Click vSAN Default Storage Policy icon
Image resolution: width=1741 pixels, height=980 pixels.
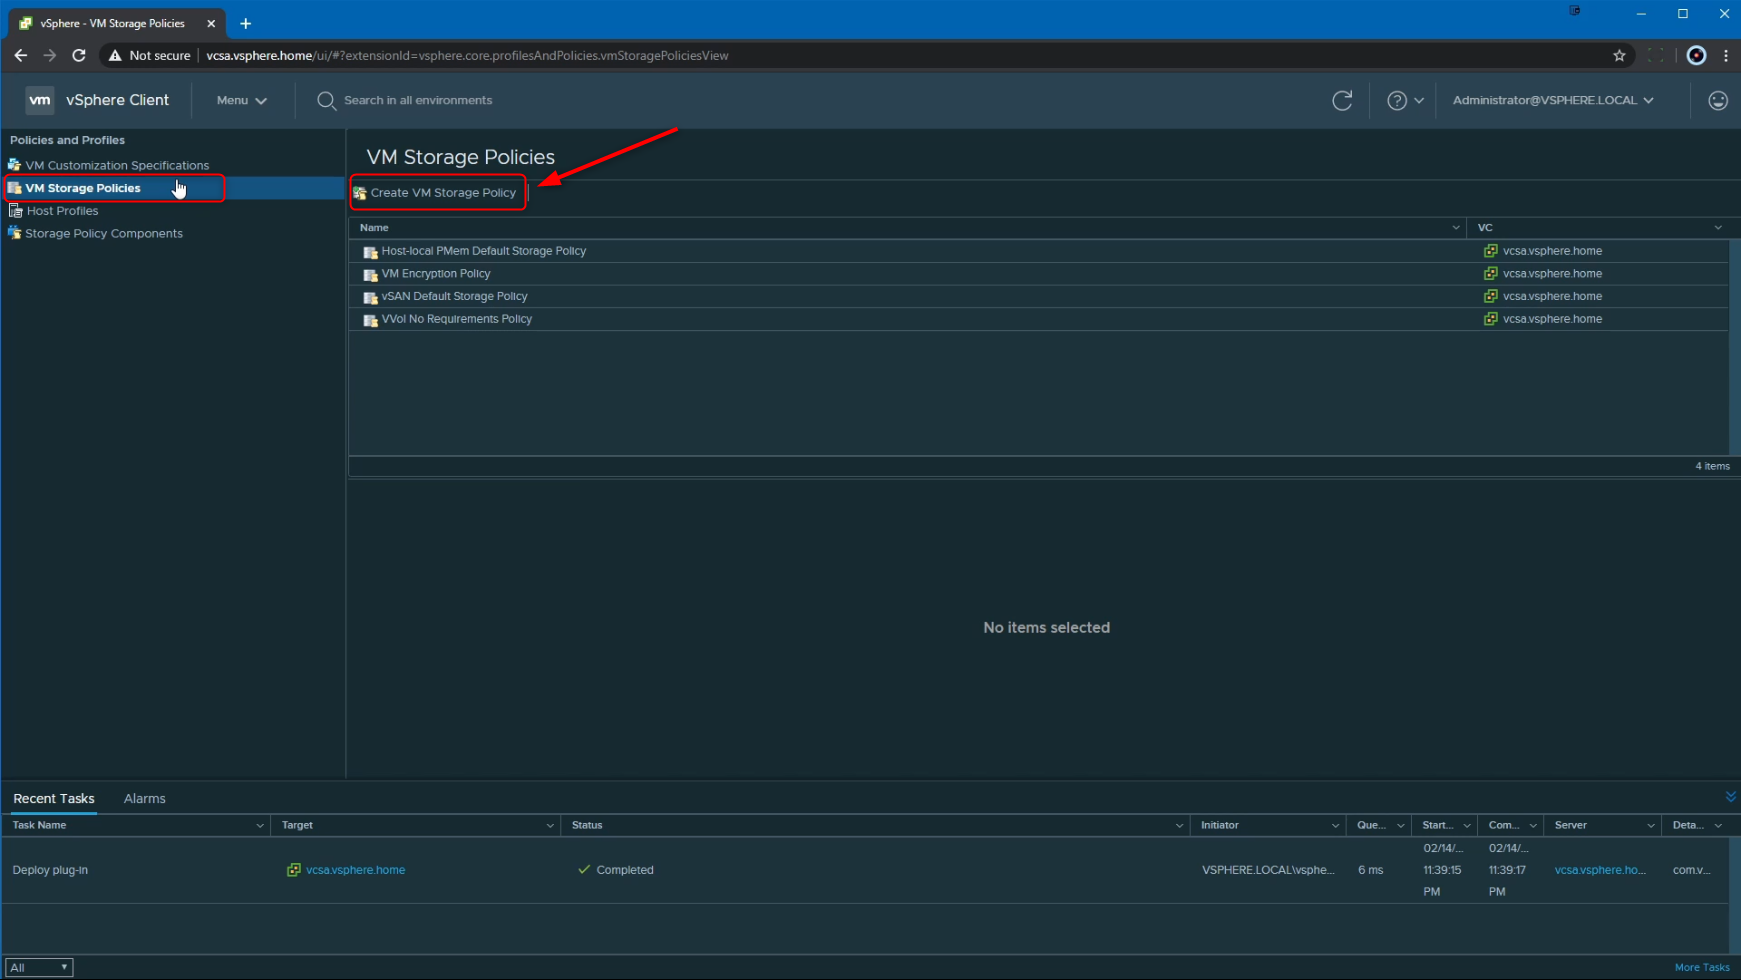click(370, 297)
